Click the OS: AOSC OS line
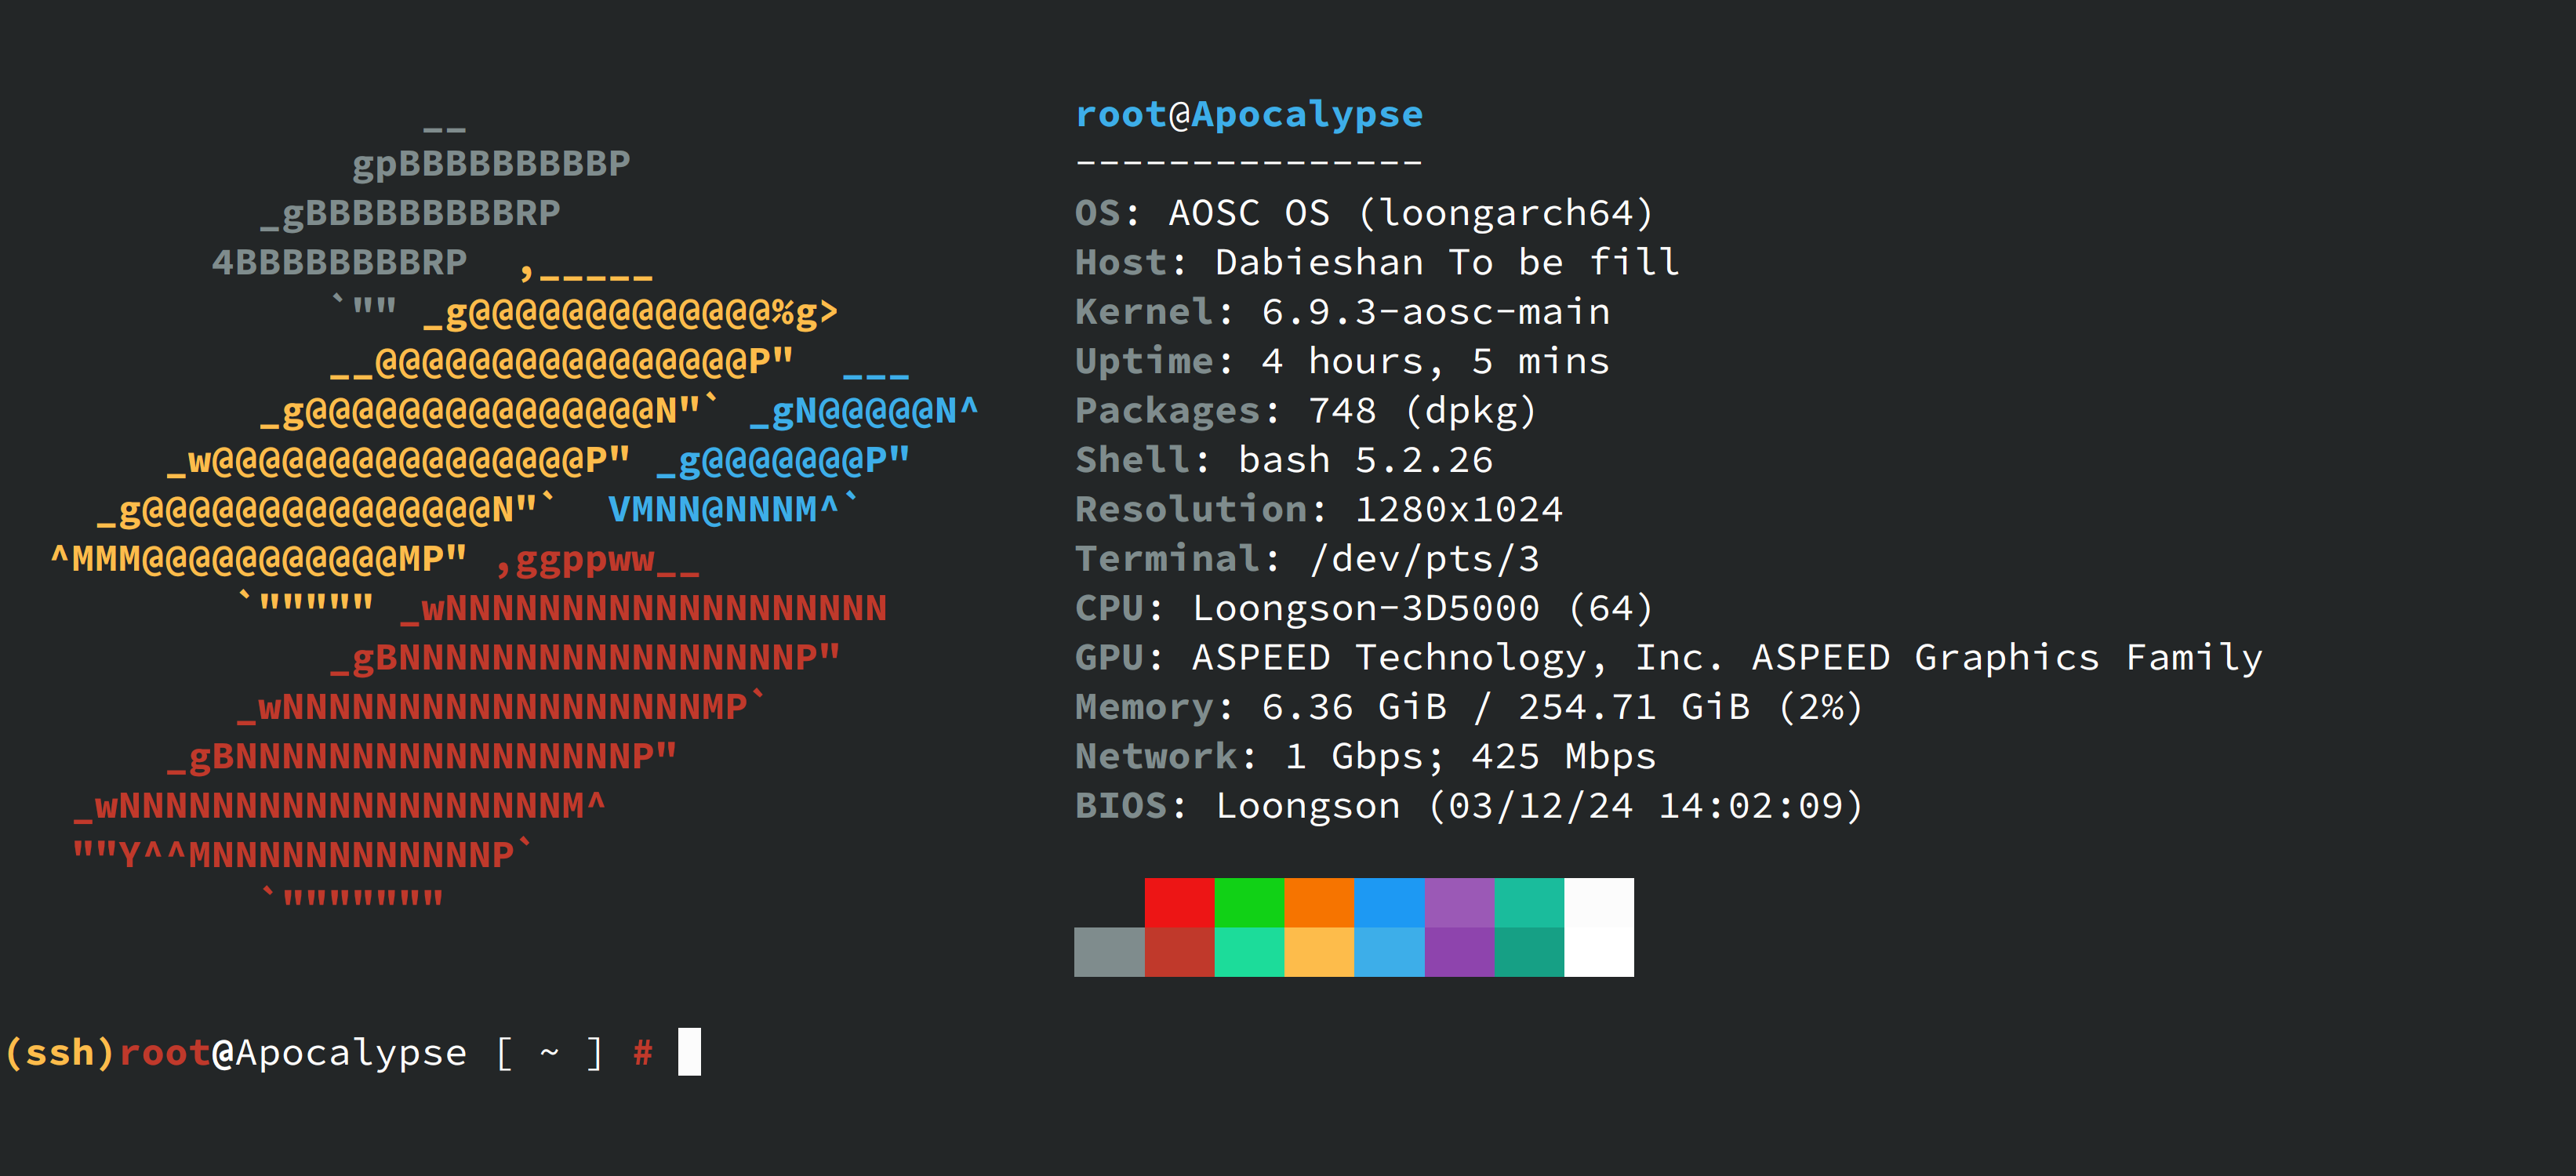2576x1176 pixels. [x=1364, y=213]
